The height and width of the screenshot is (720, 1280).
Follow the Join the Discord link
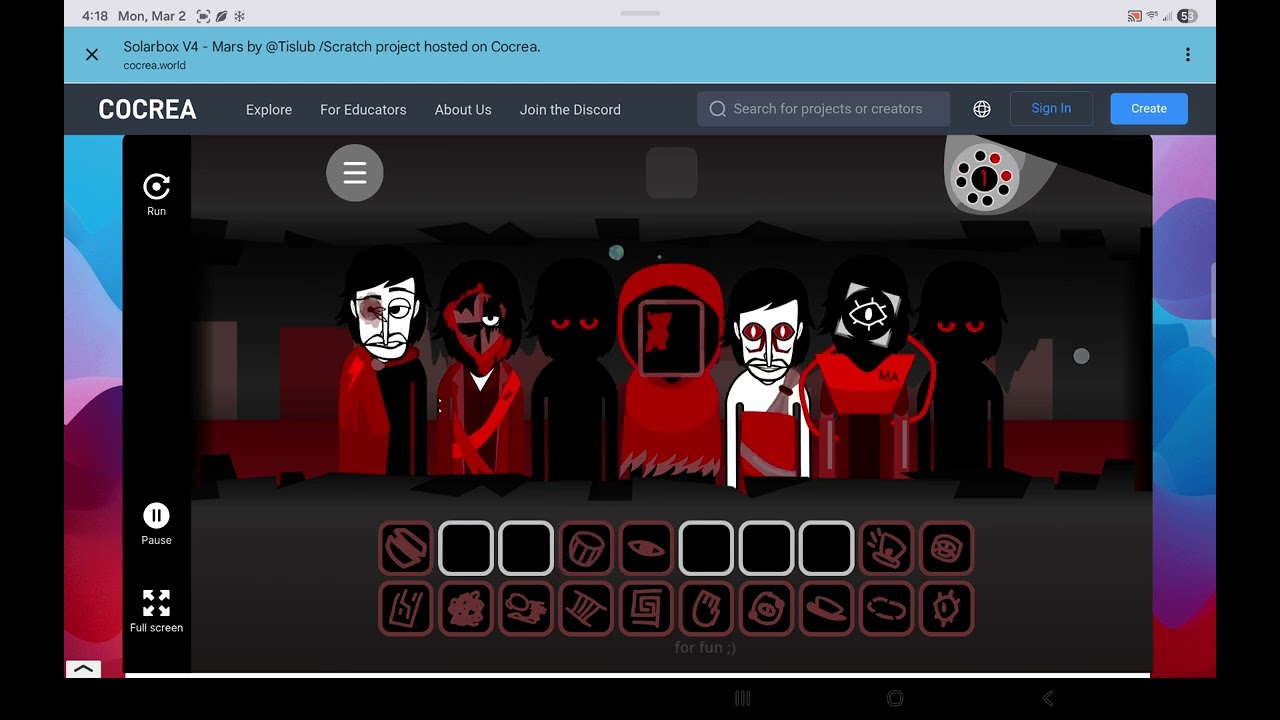(570, 109)
